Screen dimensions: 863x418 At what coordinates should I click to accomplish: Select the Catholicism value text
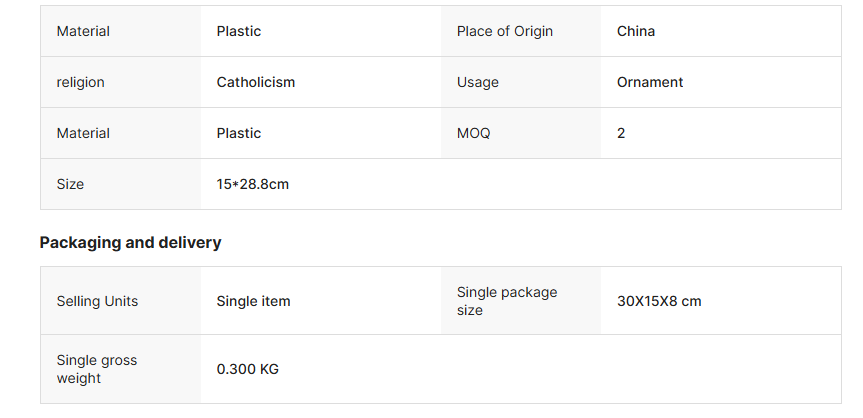[255, 82]
